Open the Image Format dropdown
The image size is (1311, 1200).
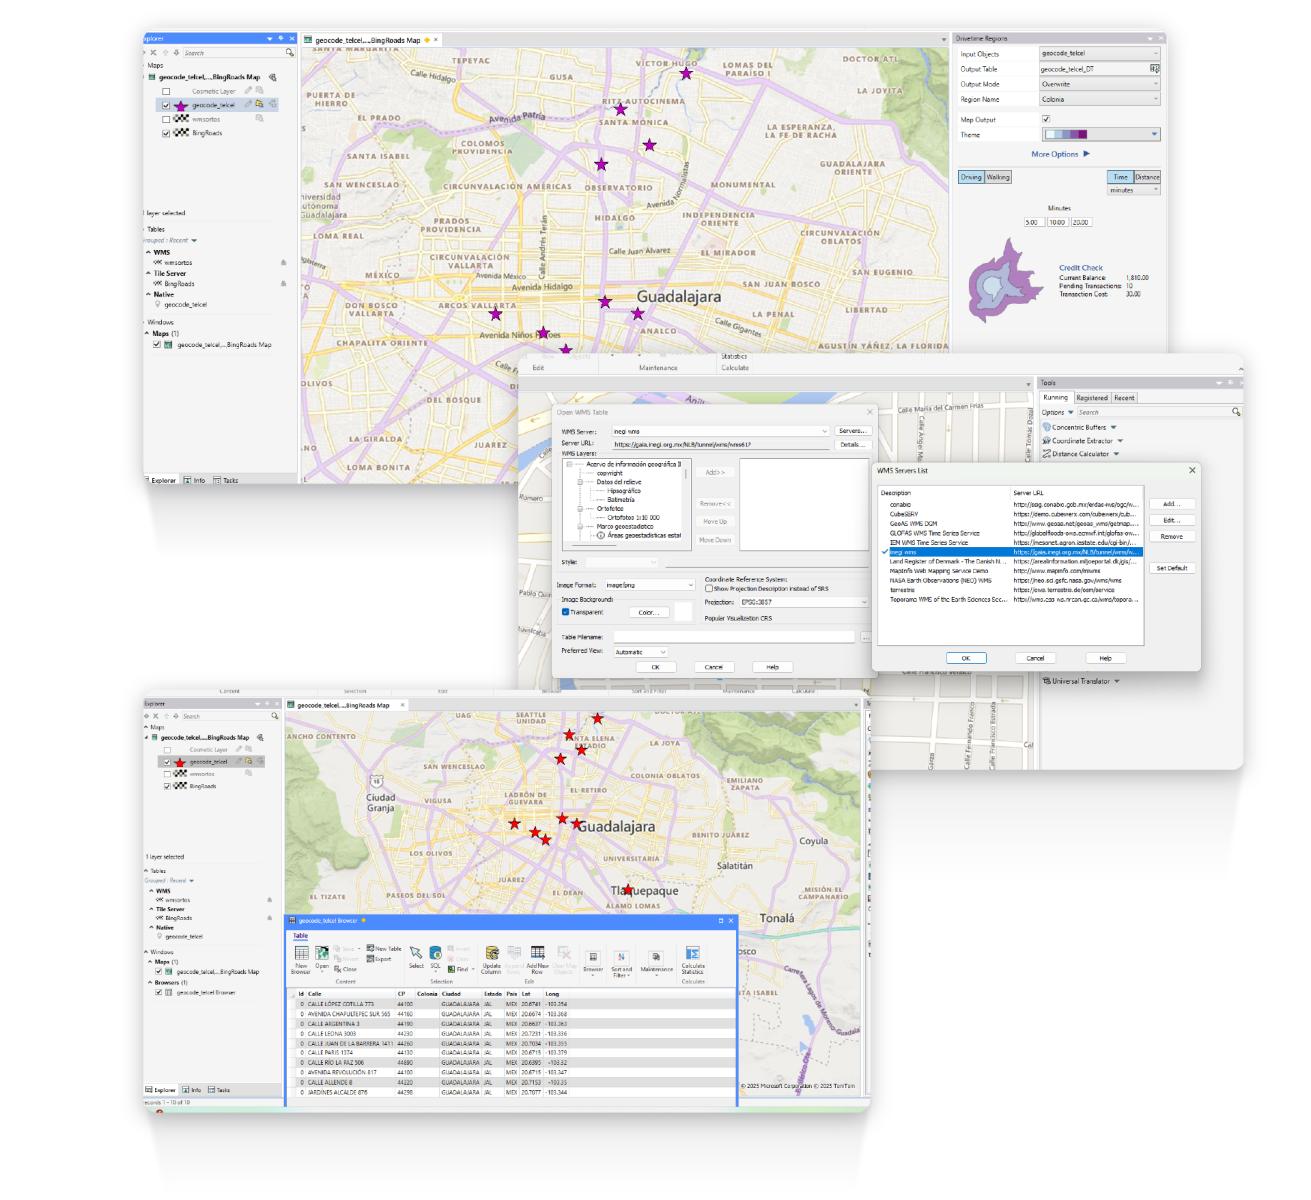(x=690, y=585)
